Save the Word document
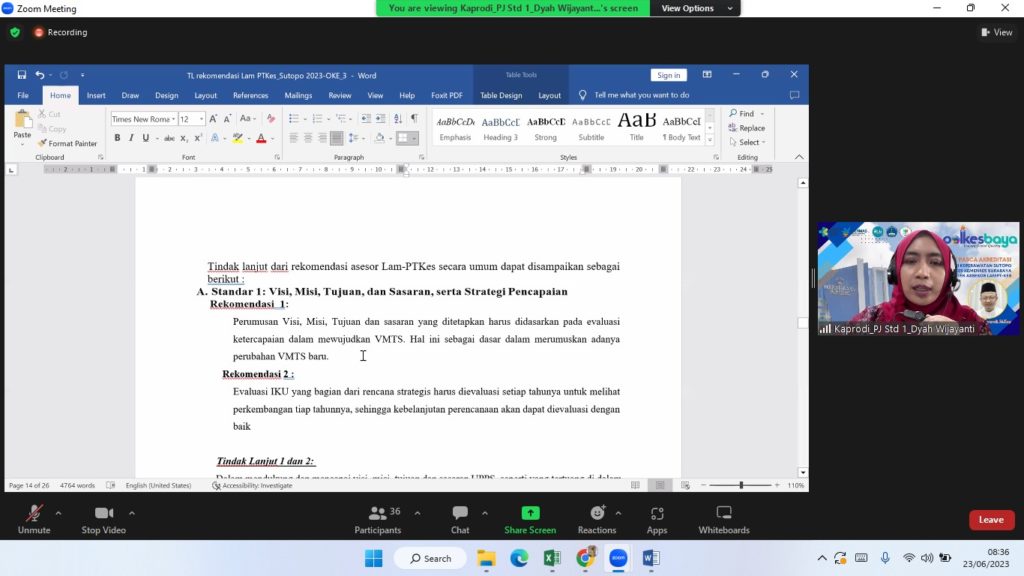1024x576 pixels. point(22,75)
